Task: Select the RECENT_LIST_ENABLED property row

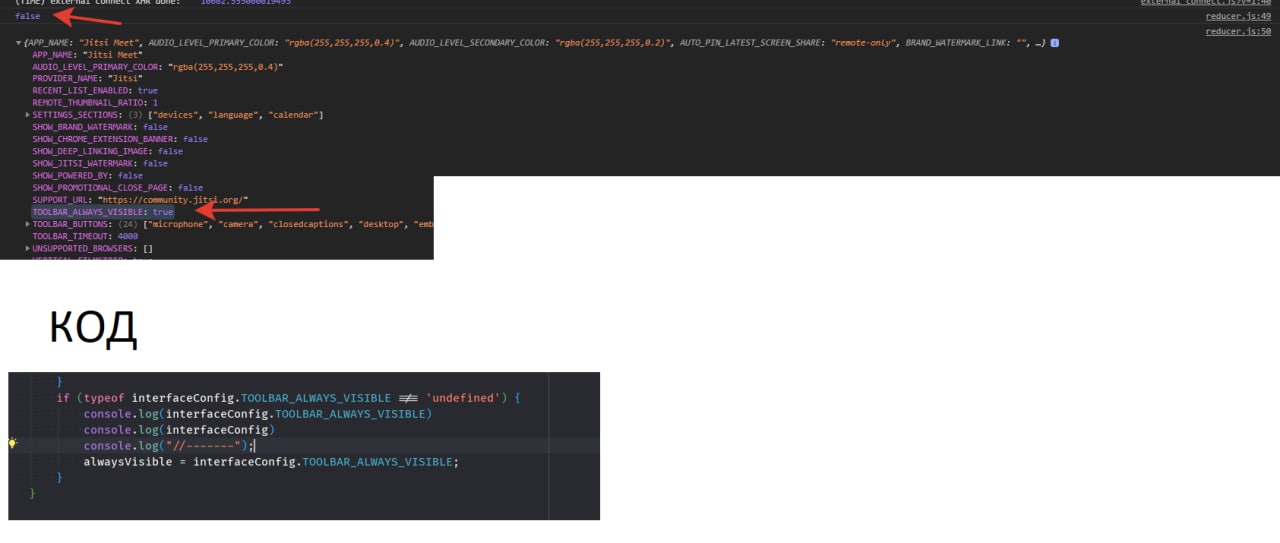Action: [95, 91]
